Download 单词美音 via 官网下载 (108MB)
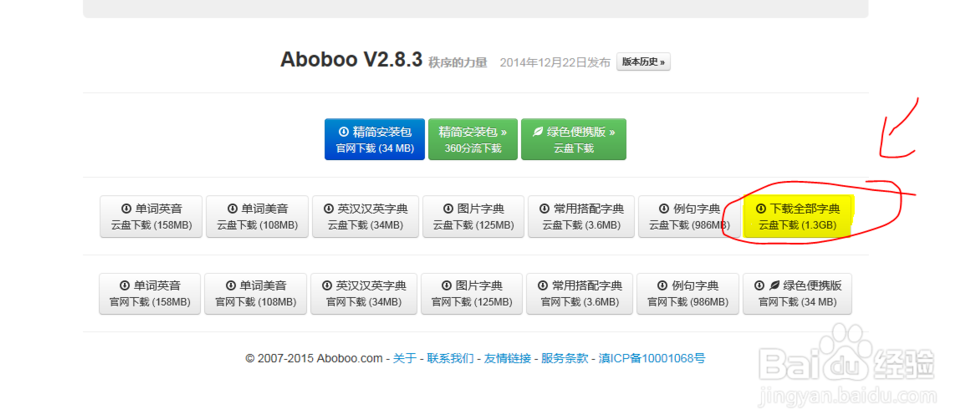 coord(256,293)
